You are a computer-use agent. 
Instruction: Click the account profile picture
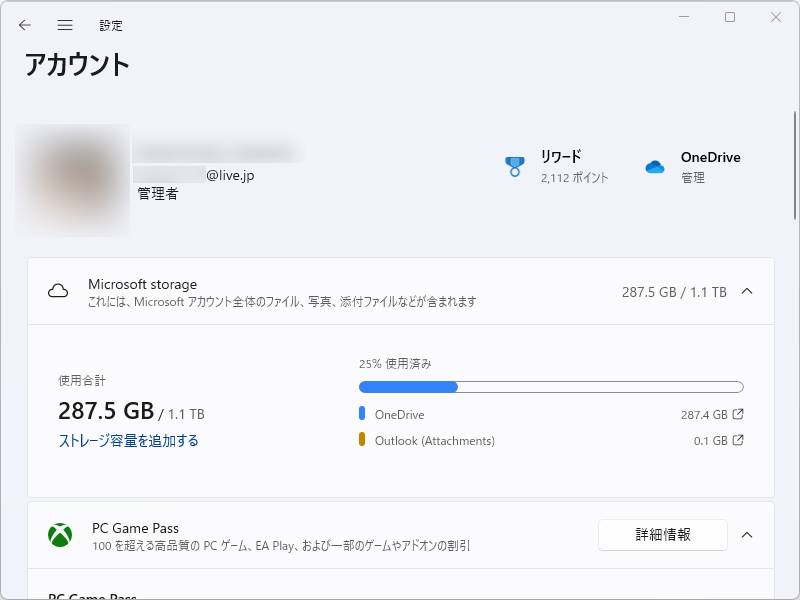[75, 180]
